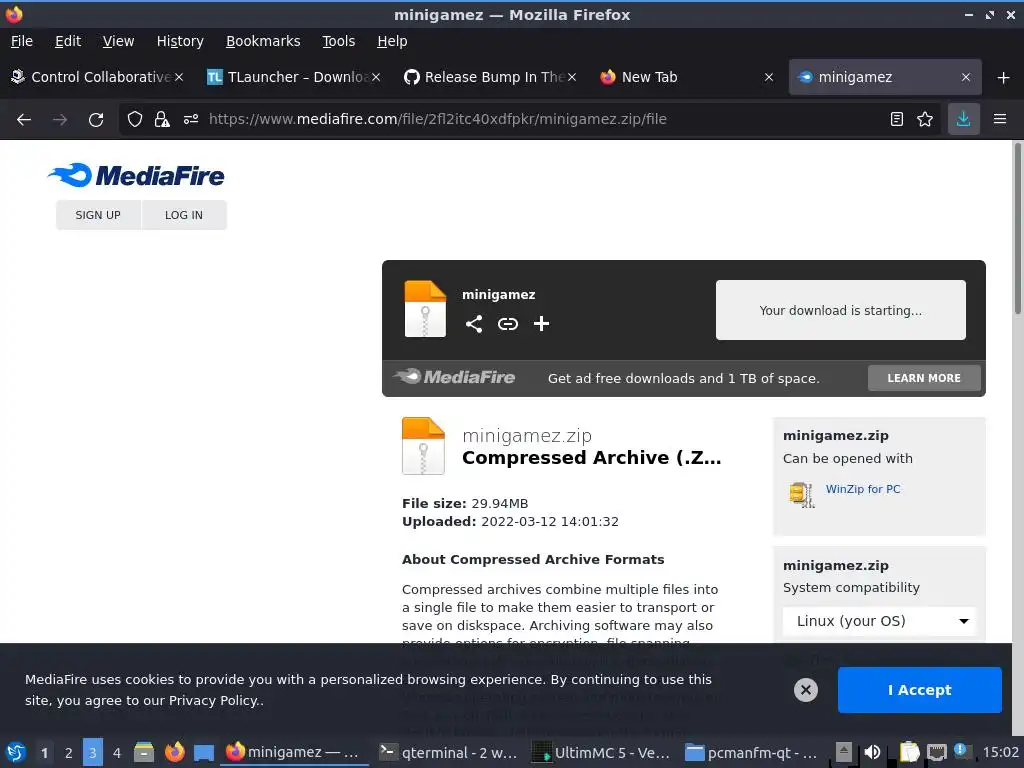
Task: Click the LOG IN button
Action: pos(184,215)
